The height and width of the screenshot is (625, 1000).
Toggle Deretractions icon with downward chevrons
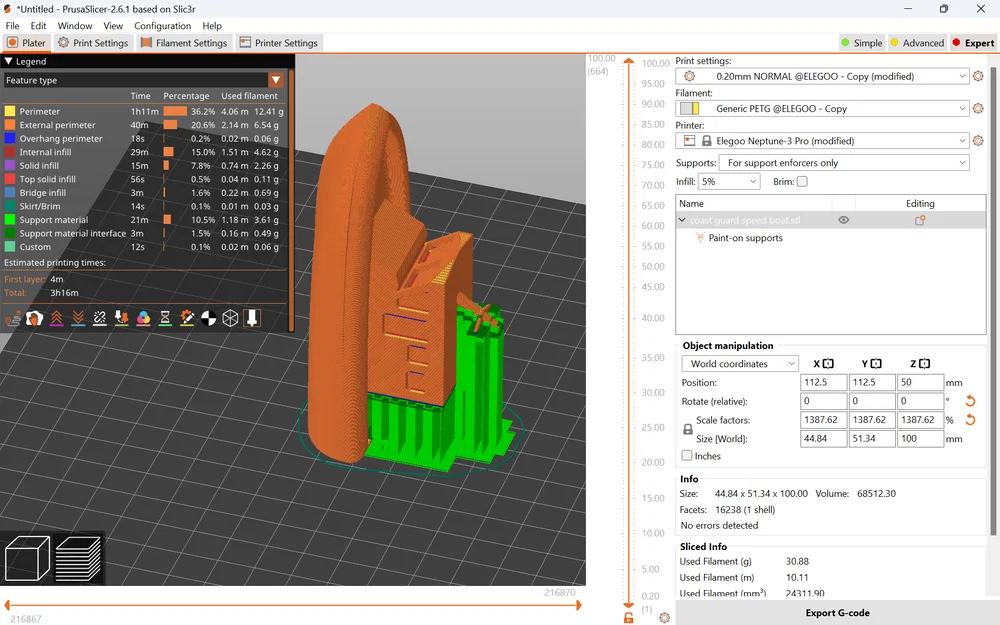point(78,318)
